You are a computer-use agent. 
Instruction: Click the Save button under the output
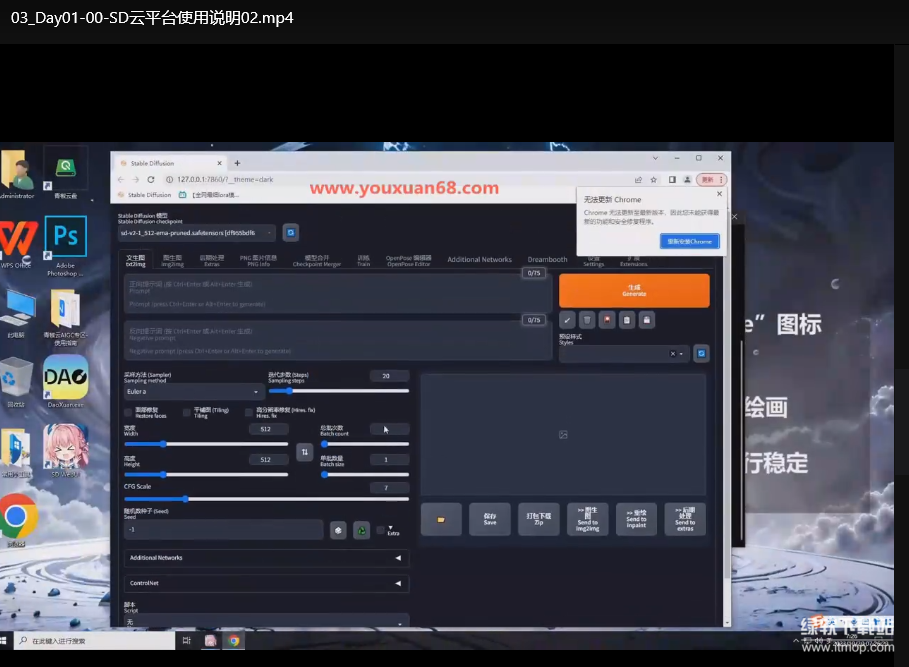(490, 519)
